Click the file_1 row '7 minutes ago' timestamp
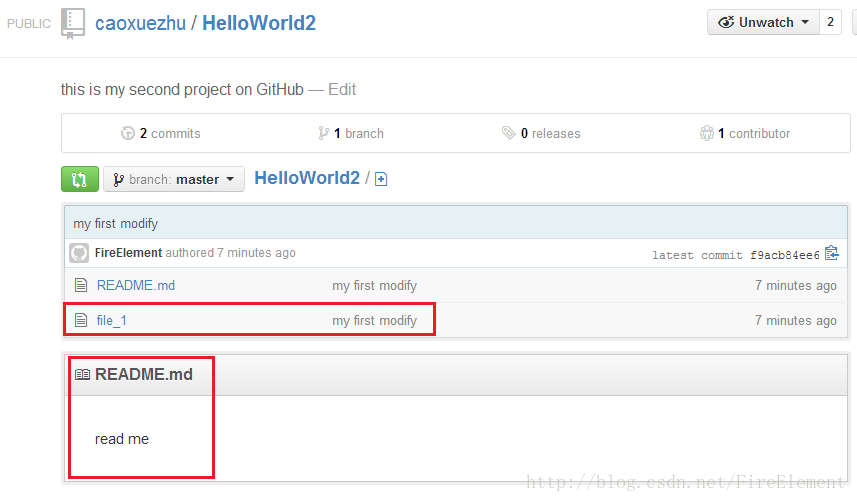 796,320
